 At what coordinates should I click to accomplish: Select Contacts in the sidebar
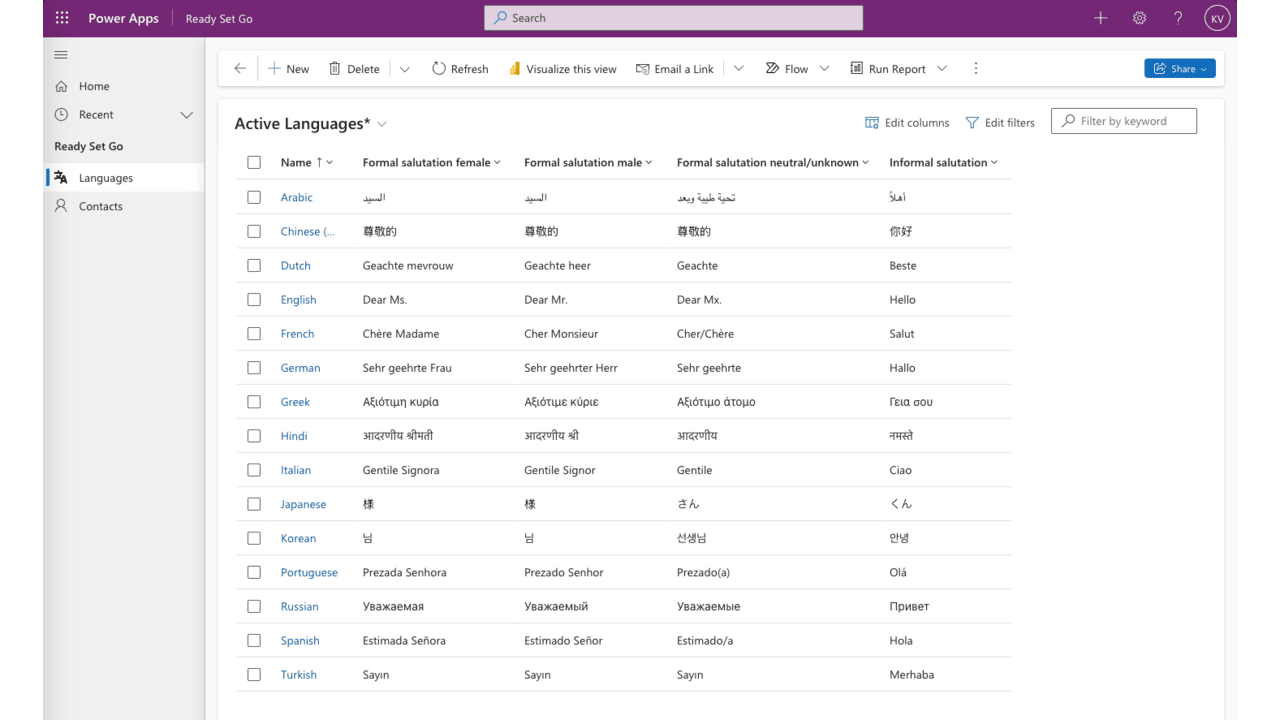coord(100,206)
